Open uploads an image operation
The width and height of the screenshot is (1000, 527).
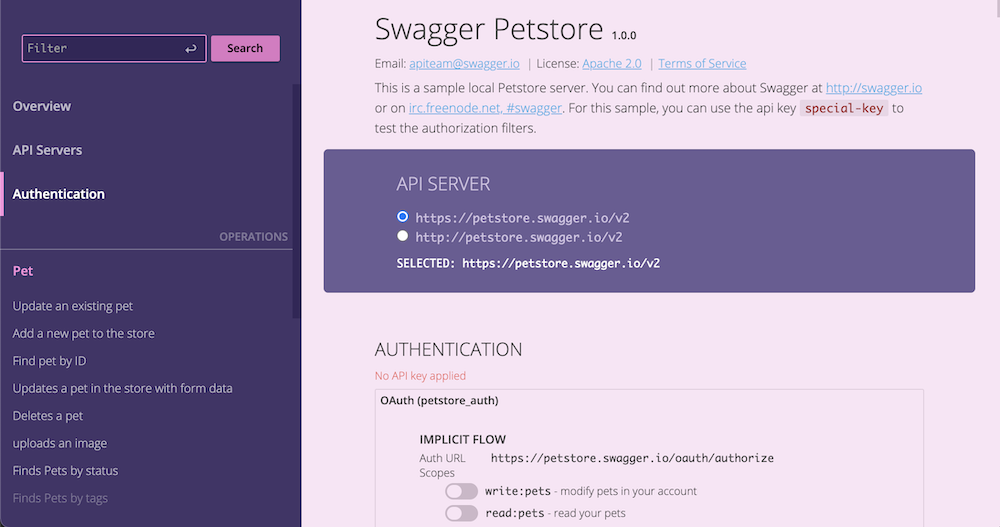pos(60,443)
